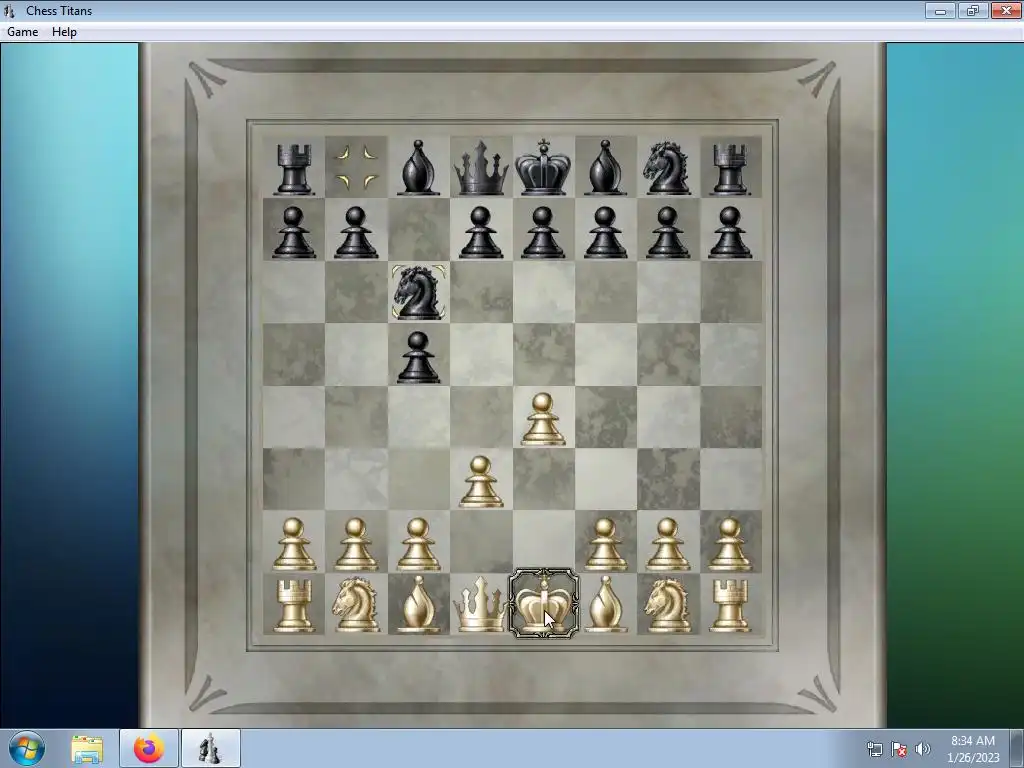Open the volume speaker tray icon
Viewport: 1024px width, 768px height.
coord(922,749)
